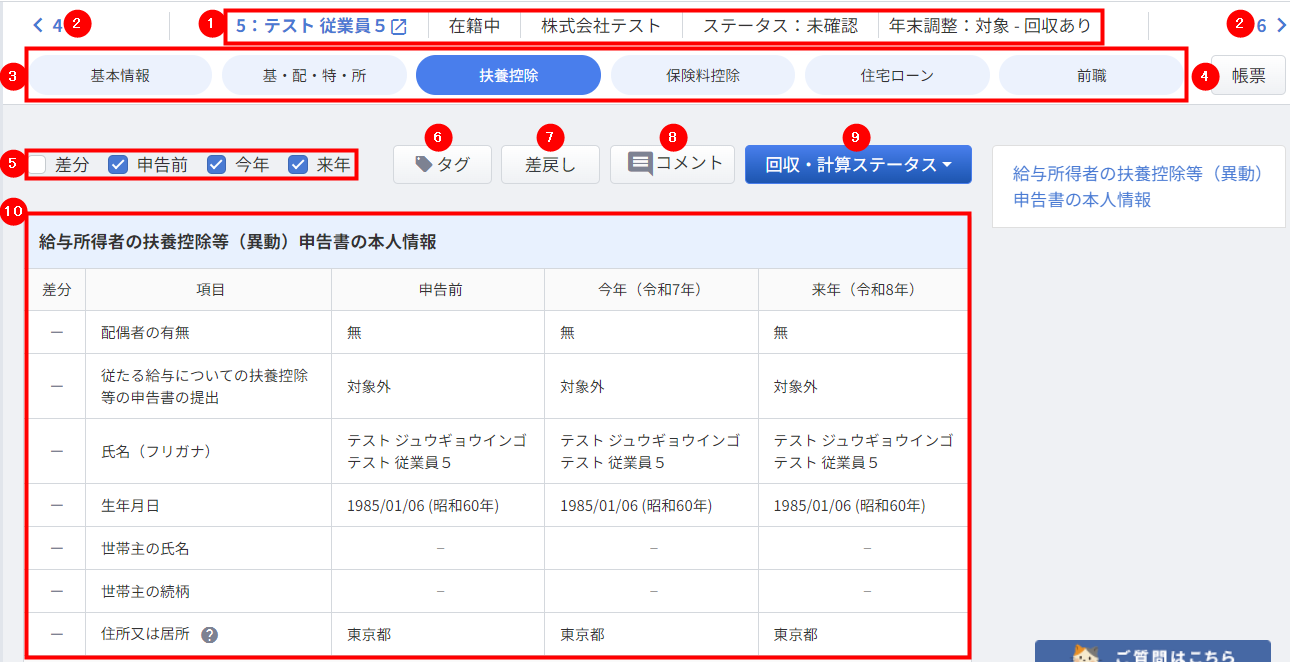Switch to the 基本情報 tab
The width and height of the screenshot is (1290, 662).
pos(120,75)
